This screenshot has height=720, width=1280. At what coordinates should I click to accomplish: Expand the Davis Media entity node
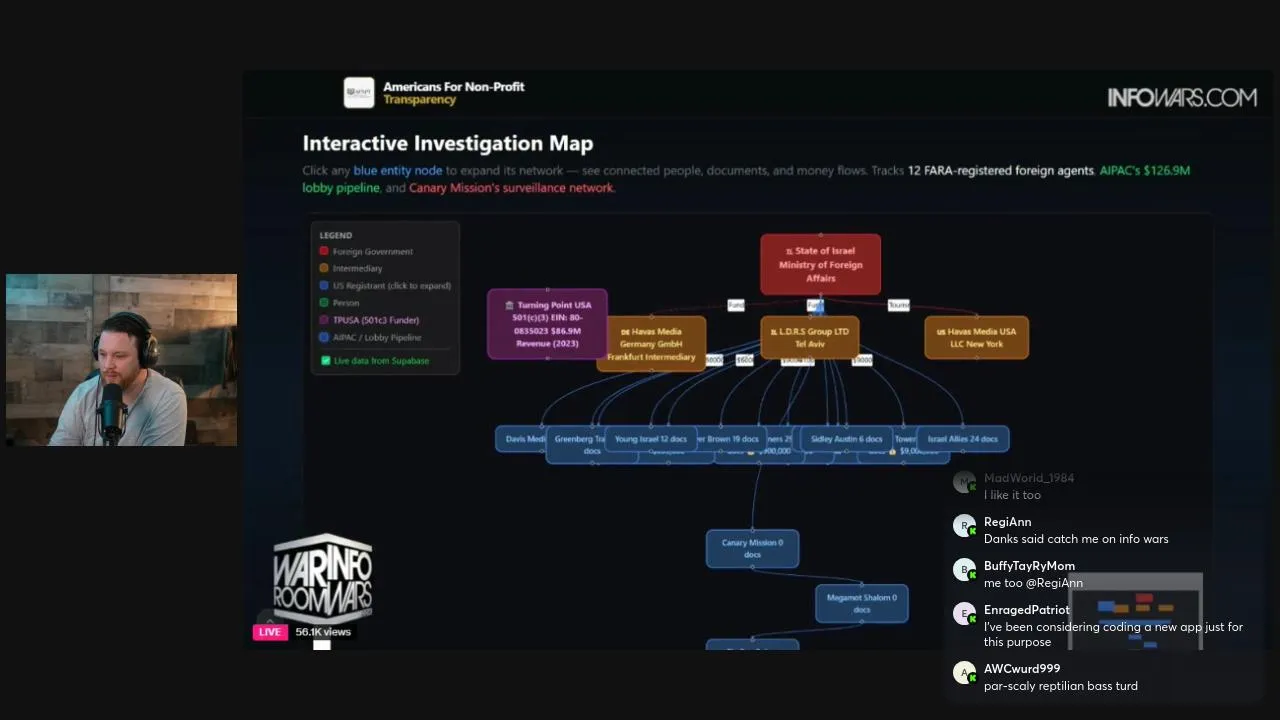click(521, 439)
